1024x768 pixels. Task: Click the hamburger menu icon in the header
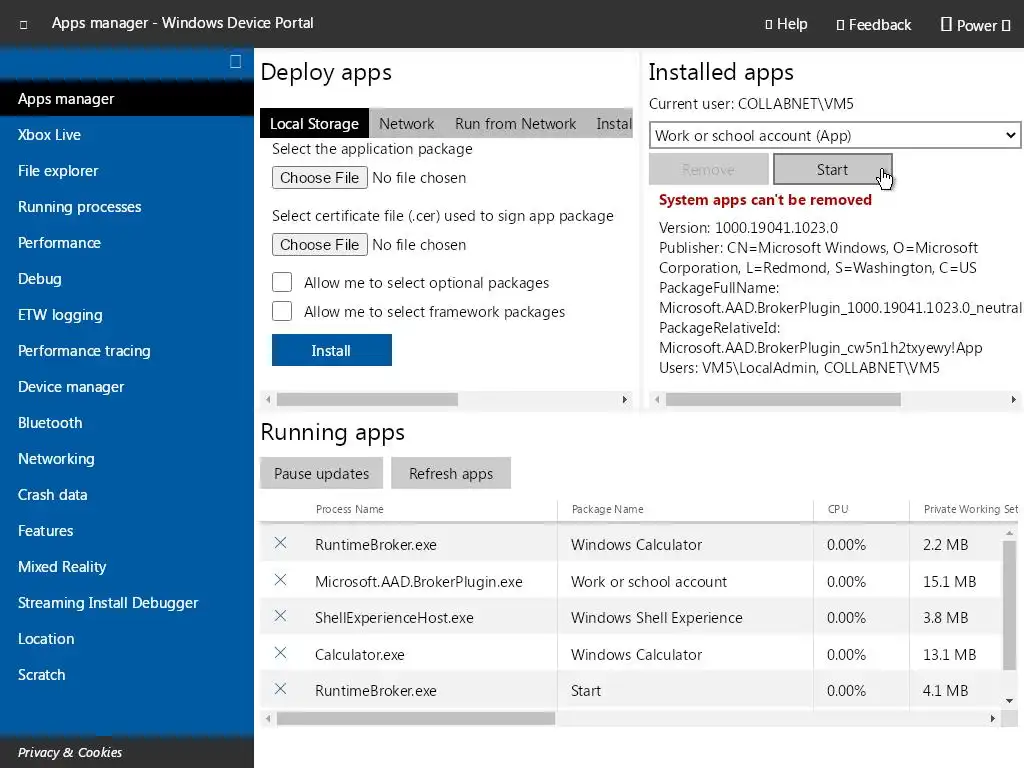24,24
